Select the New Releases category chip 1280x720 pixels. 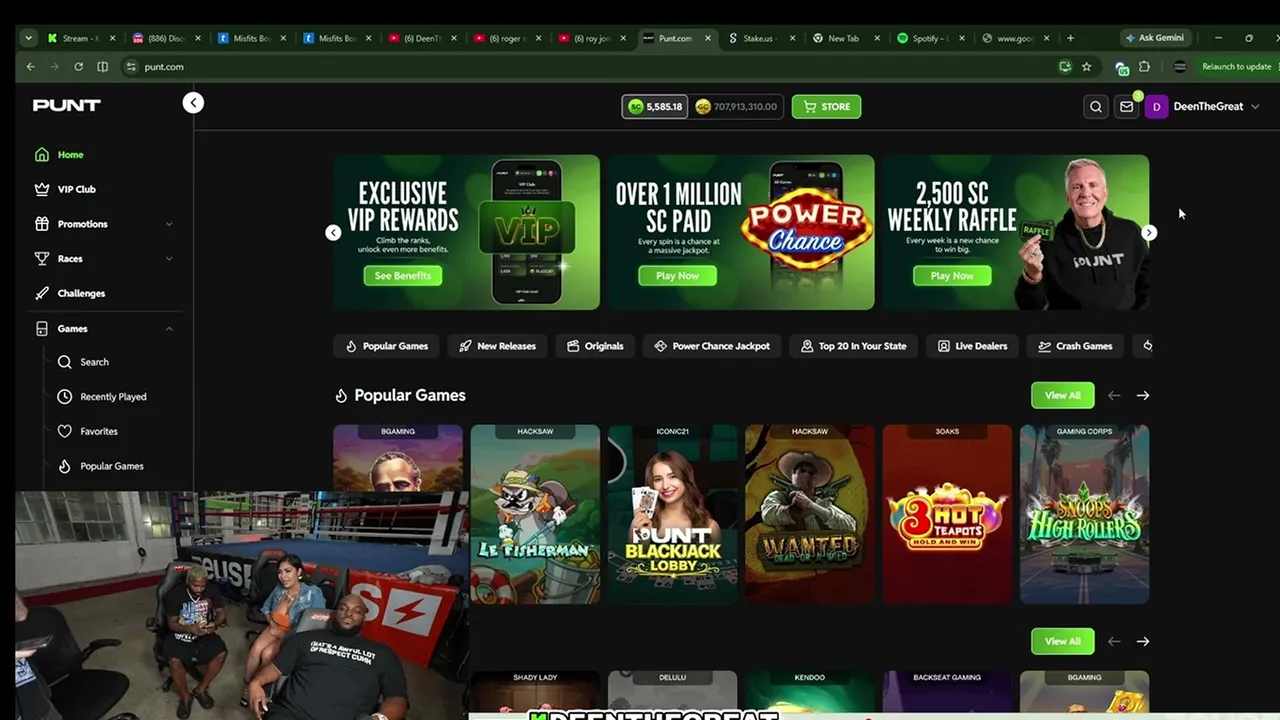click(x=497, y=346)
